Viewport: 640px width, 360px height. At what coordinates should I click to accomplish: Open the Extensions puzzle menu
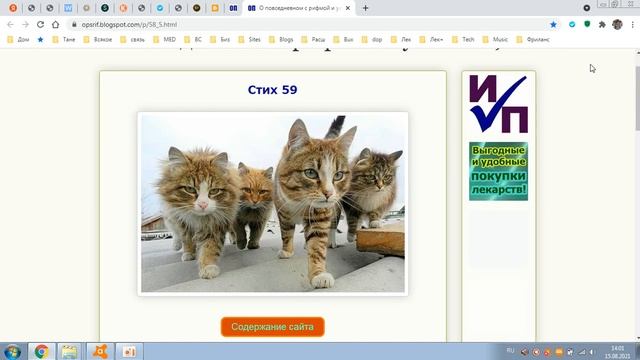point(602,24)
